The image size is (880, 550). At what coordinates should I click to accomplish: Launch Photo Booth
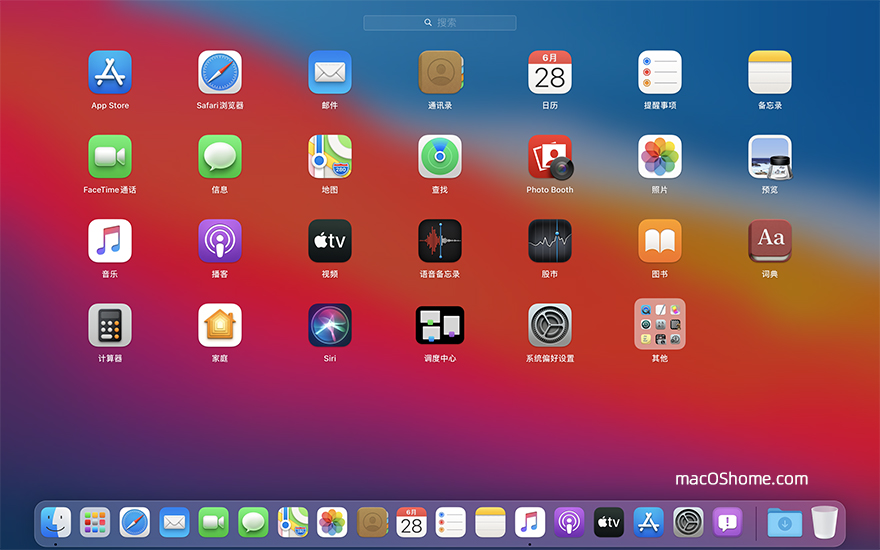point(550,157)
